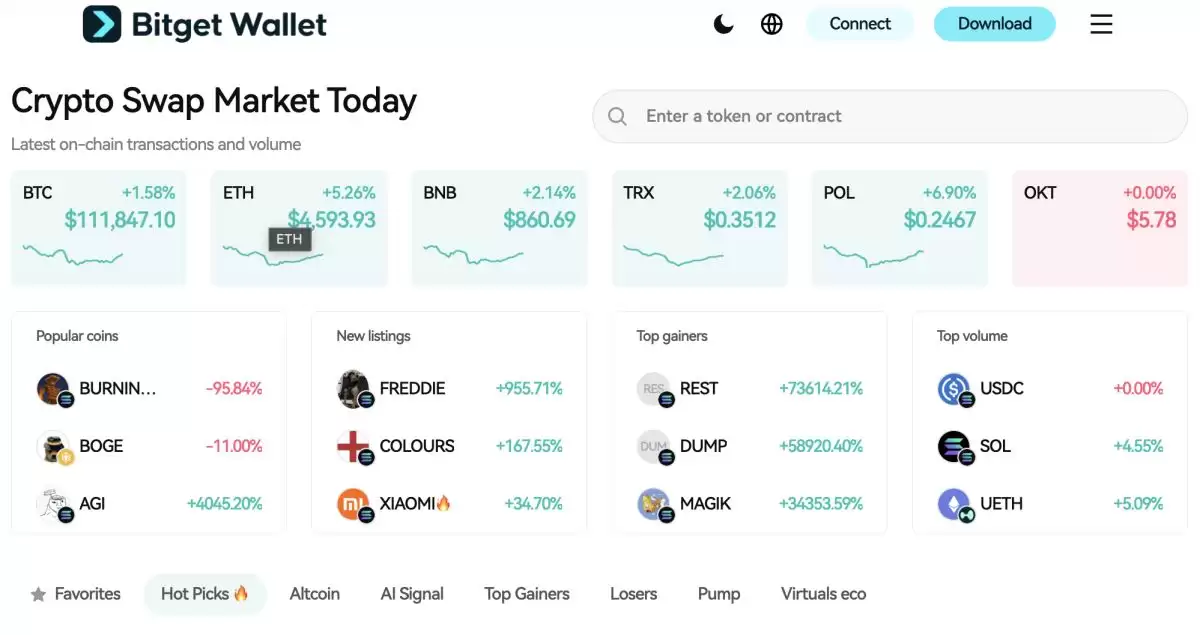Open the BTC price card
Image resolution: width=1200 pixels, height=635 pixels.
click(99, 228)
